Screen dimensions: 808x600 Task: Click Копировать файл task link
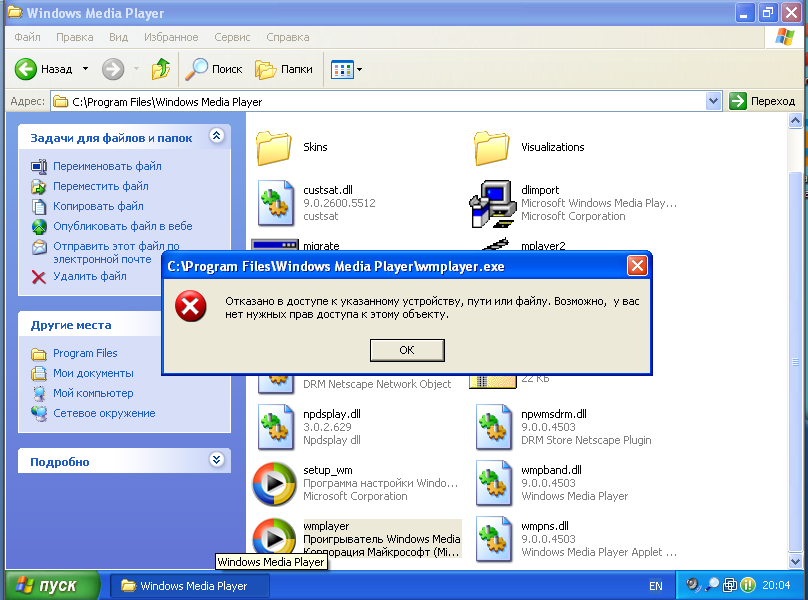(x=98, y=206)
